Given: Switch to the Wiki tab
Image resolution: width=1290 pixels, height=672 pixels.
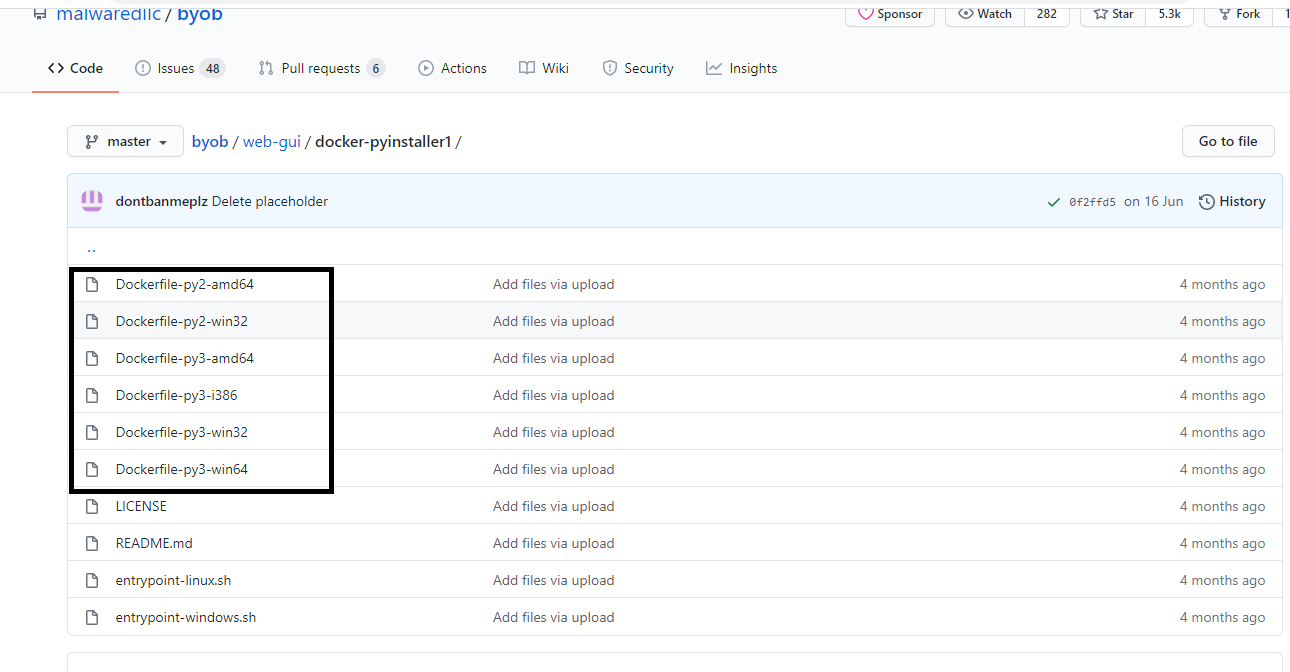Looking at the screenshot, I should [x=544, y=68].
